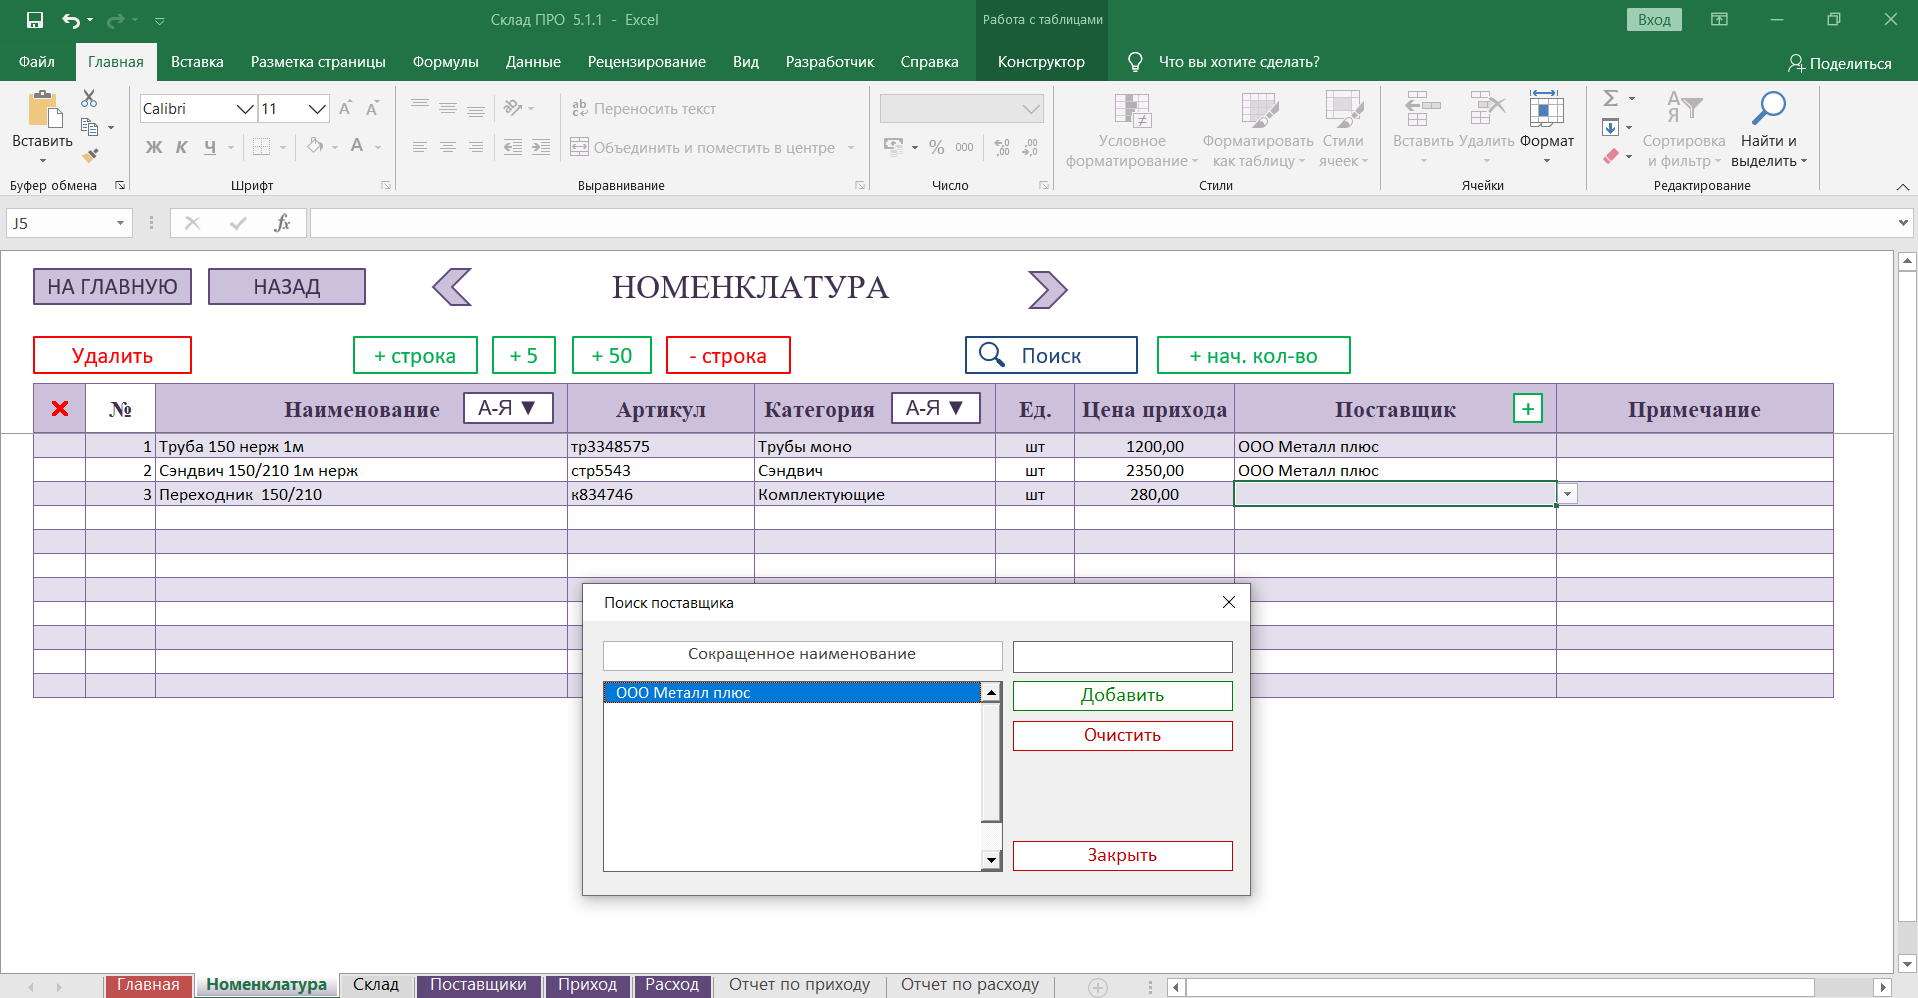Click the insert function fx icon

tap(282, 223)
